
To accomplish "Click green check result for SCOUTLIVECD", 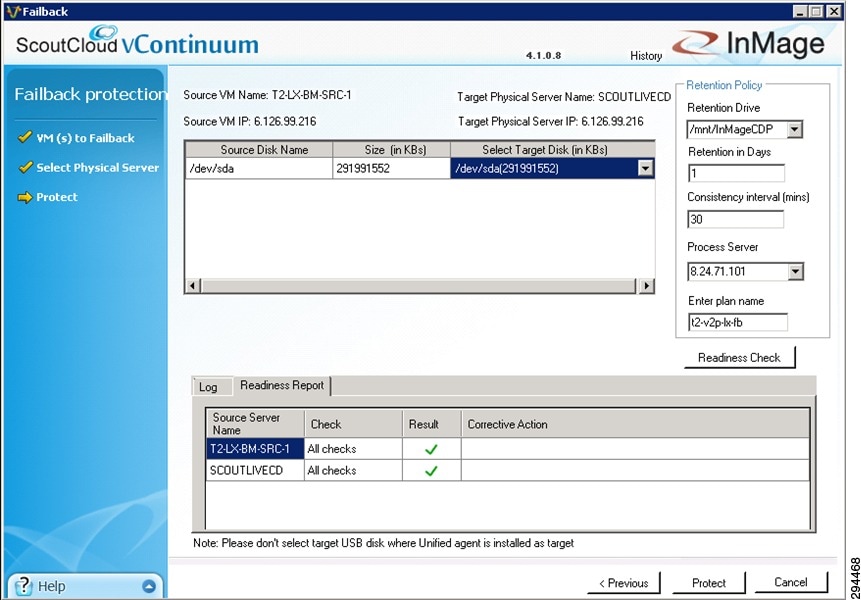I will (x=431, y=470).
